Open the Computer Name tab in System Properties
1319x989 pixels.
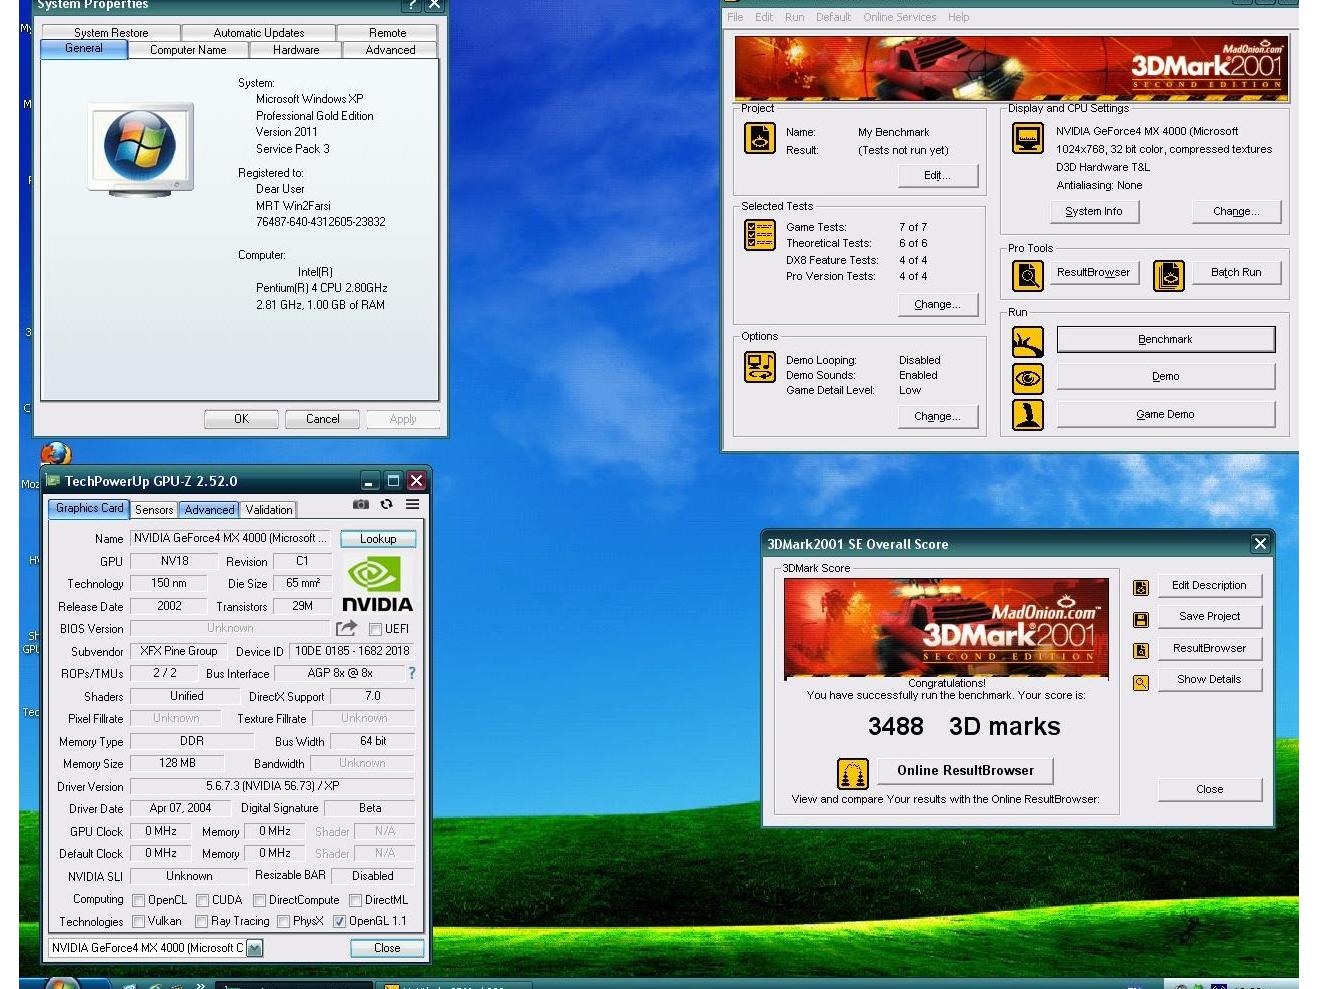click(x=188, y=50)
